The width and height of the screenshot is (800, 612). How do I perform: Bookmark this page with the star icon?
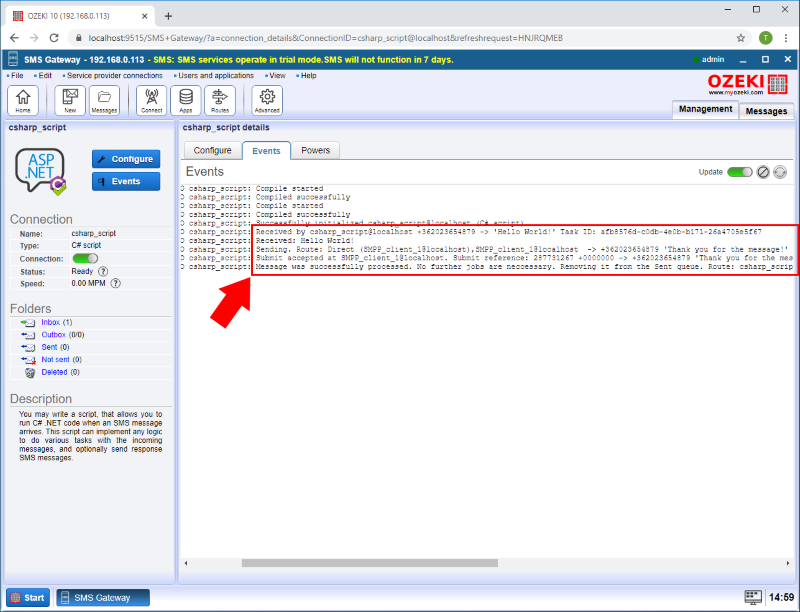pyautogui.click(x=741, y=38)
